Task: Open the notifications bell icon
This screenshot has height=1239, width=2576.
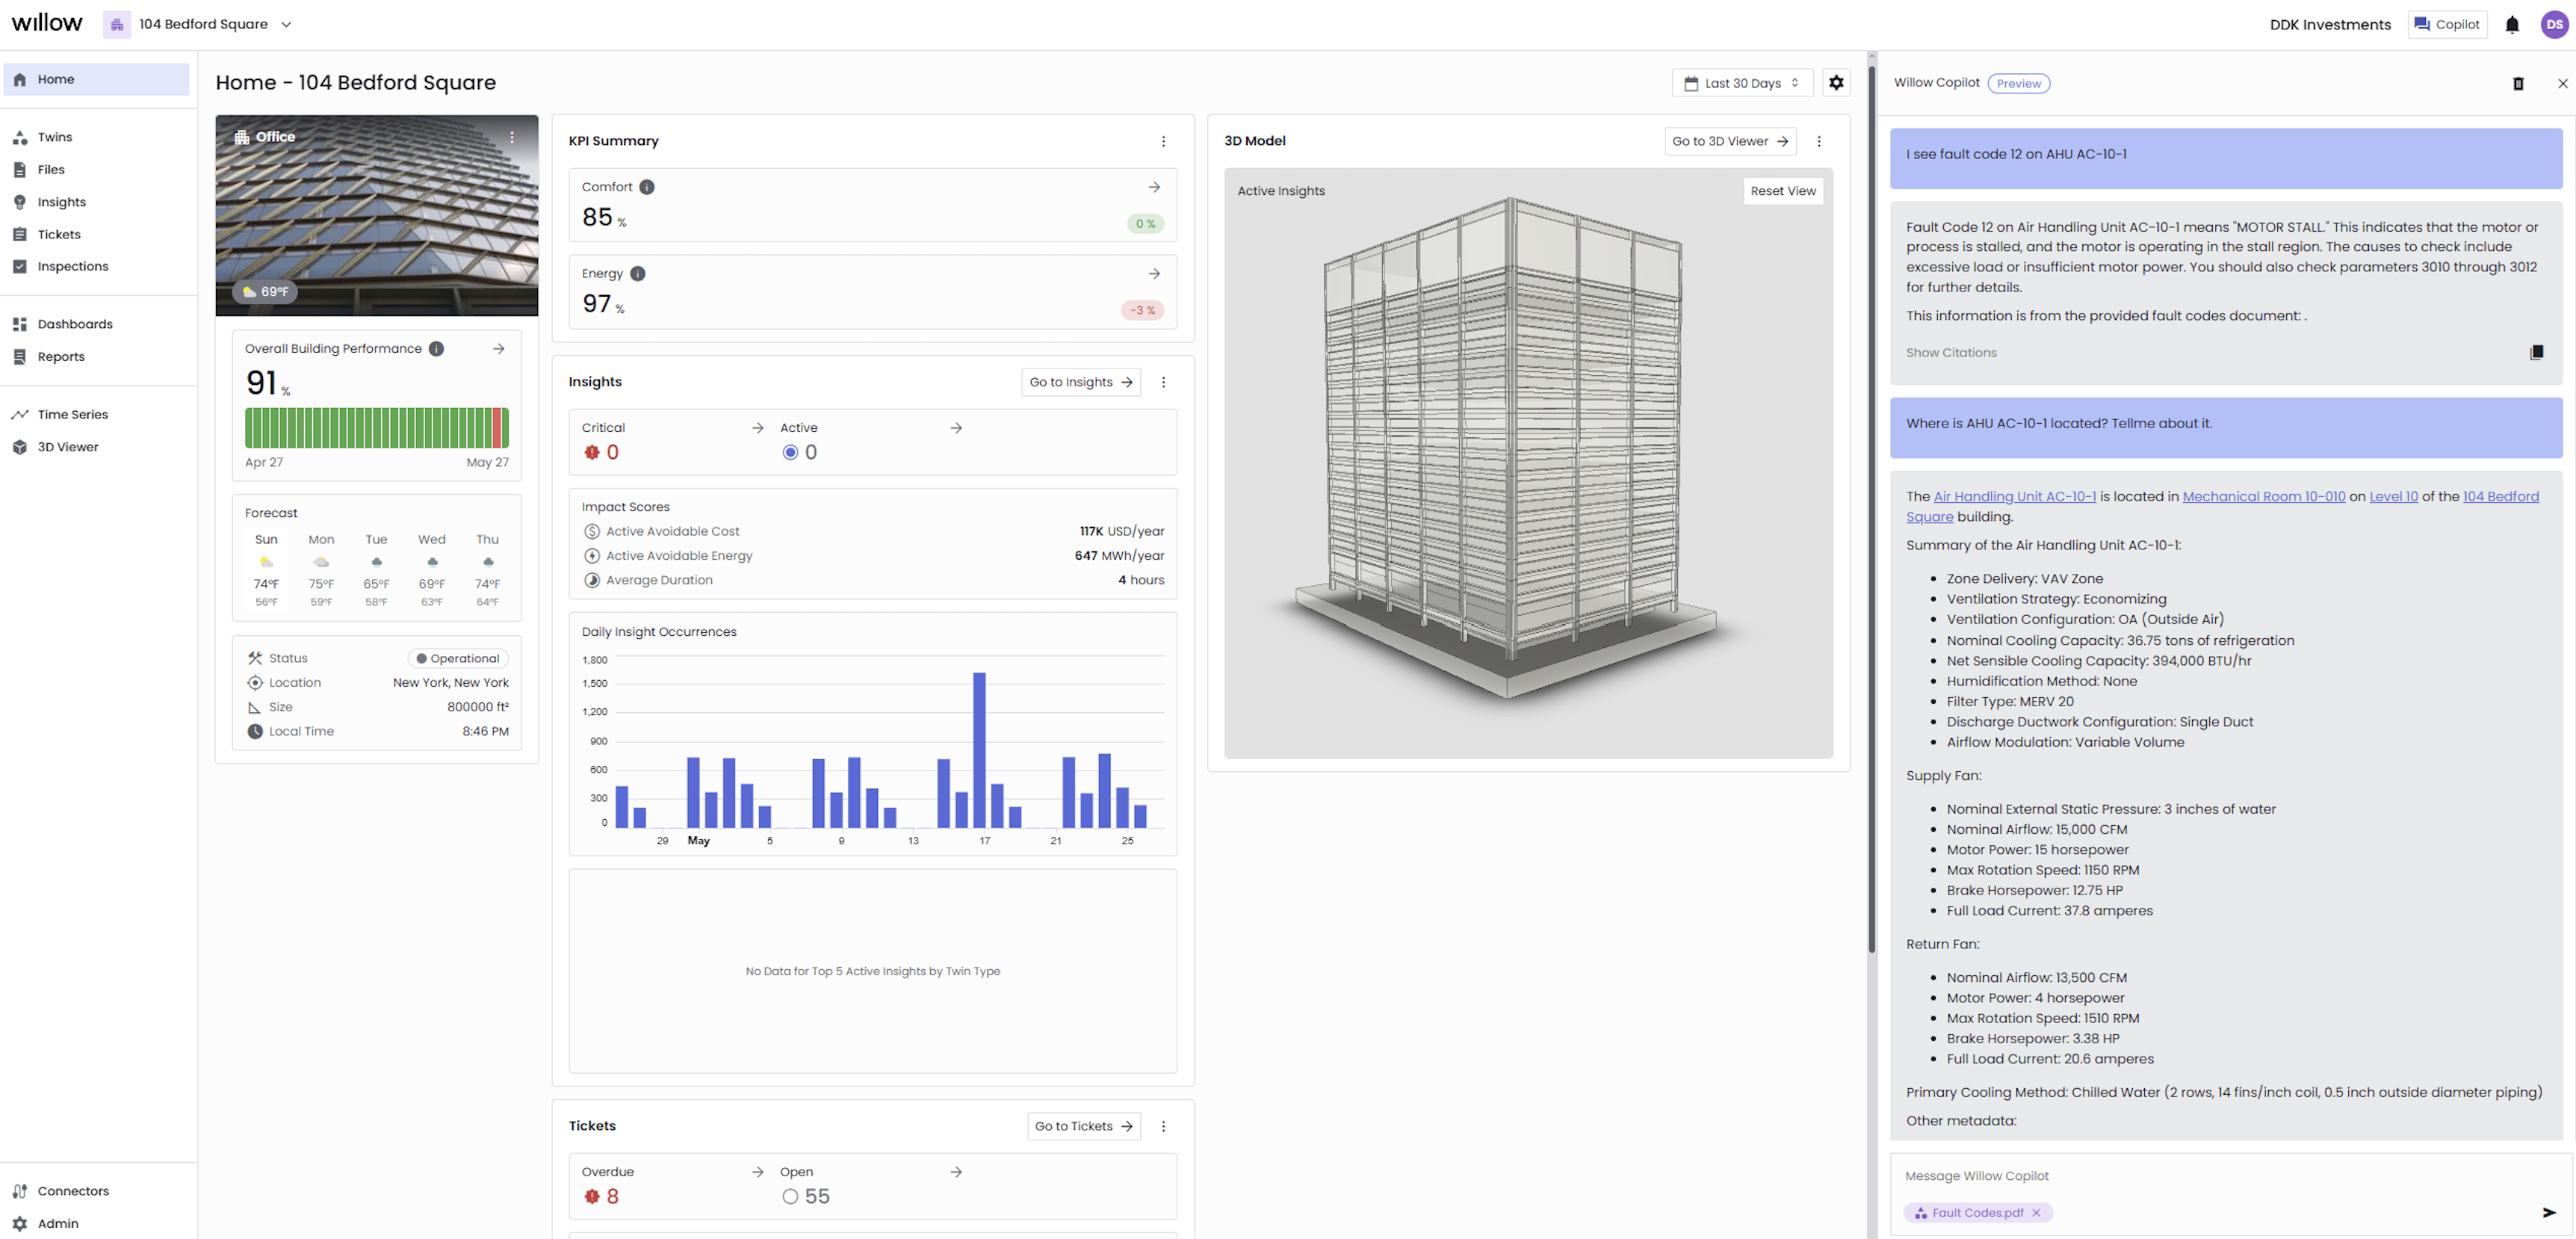Action: coord(2511,25)
